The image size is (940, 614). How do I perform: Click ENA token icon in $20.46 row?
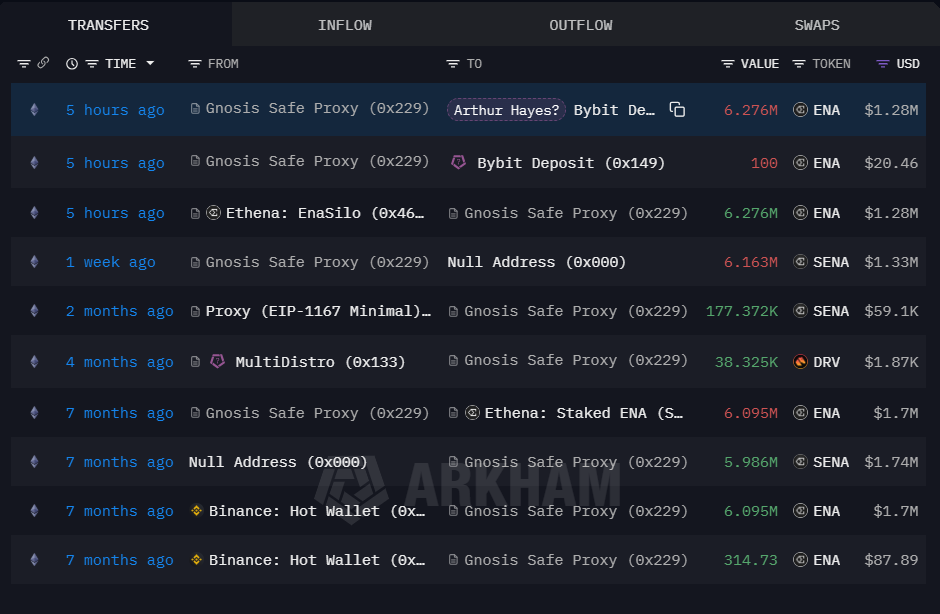click(x=800, y=162)
